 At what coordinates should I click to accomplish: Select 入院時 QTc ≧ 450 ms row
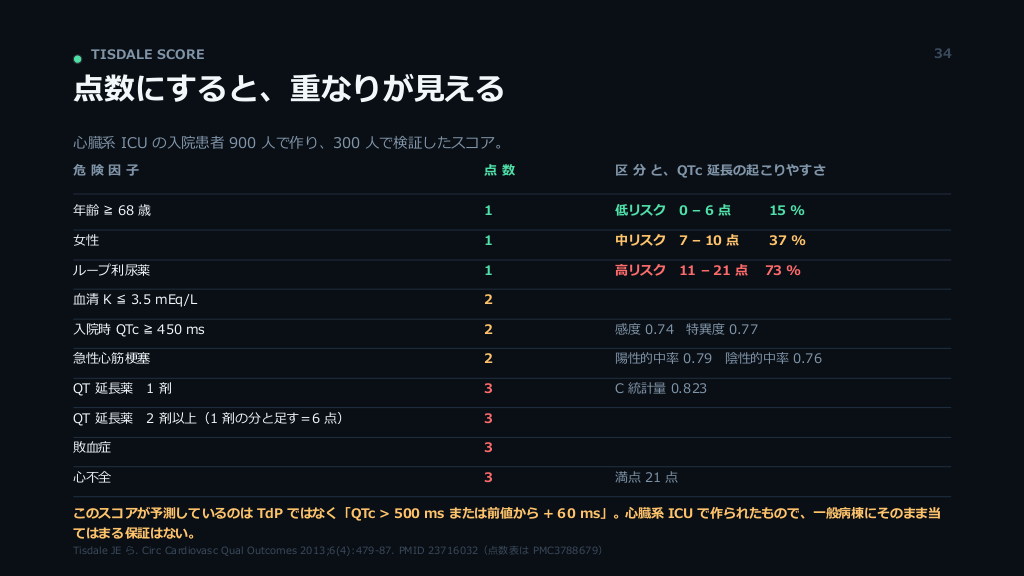pyautogui.click(x=512, y=330)
